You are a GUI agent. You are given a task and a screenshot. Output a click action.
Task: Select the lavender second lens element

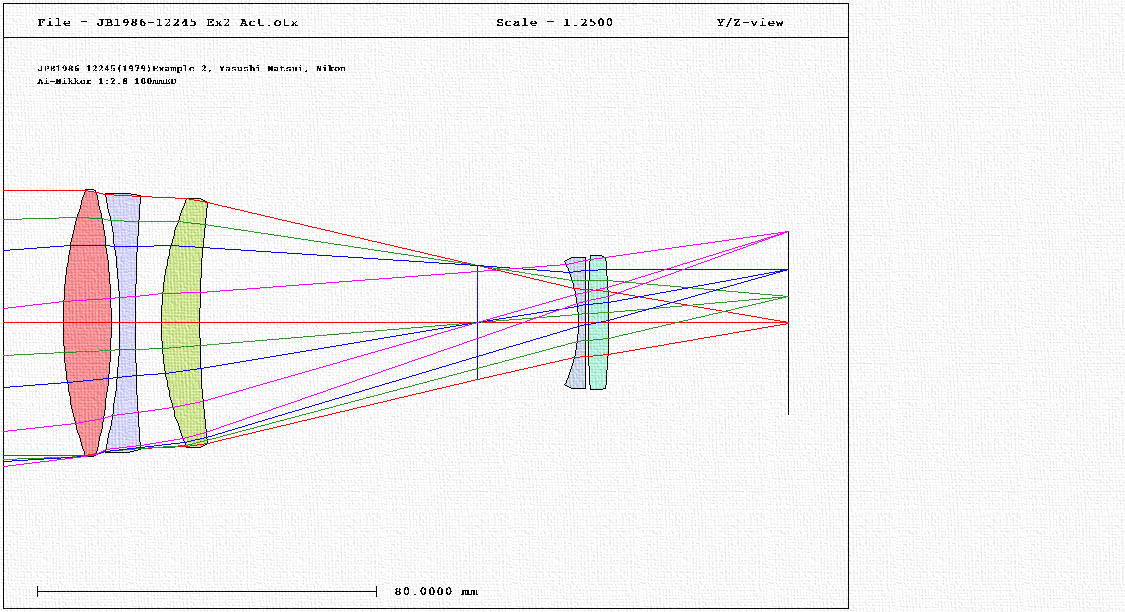point(126,323)
